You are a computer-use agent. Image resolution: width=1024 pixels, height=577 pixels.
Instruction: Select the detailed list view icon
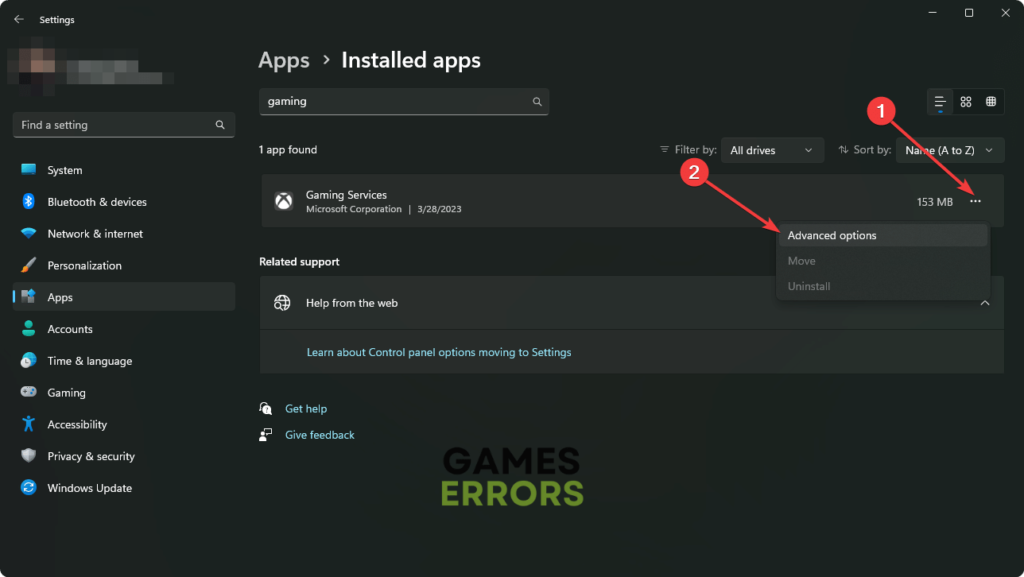point(940,101)
